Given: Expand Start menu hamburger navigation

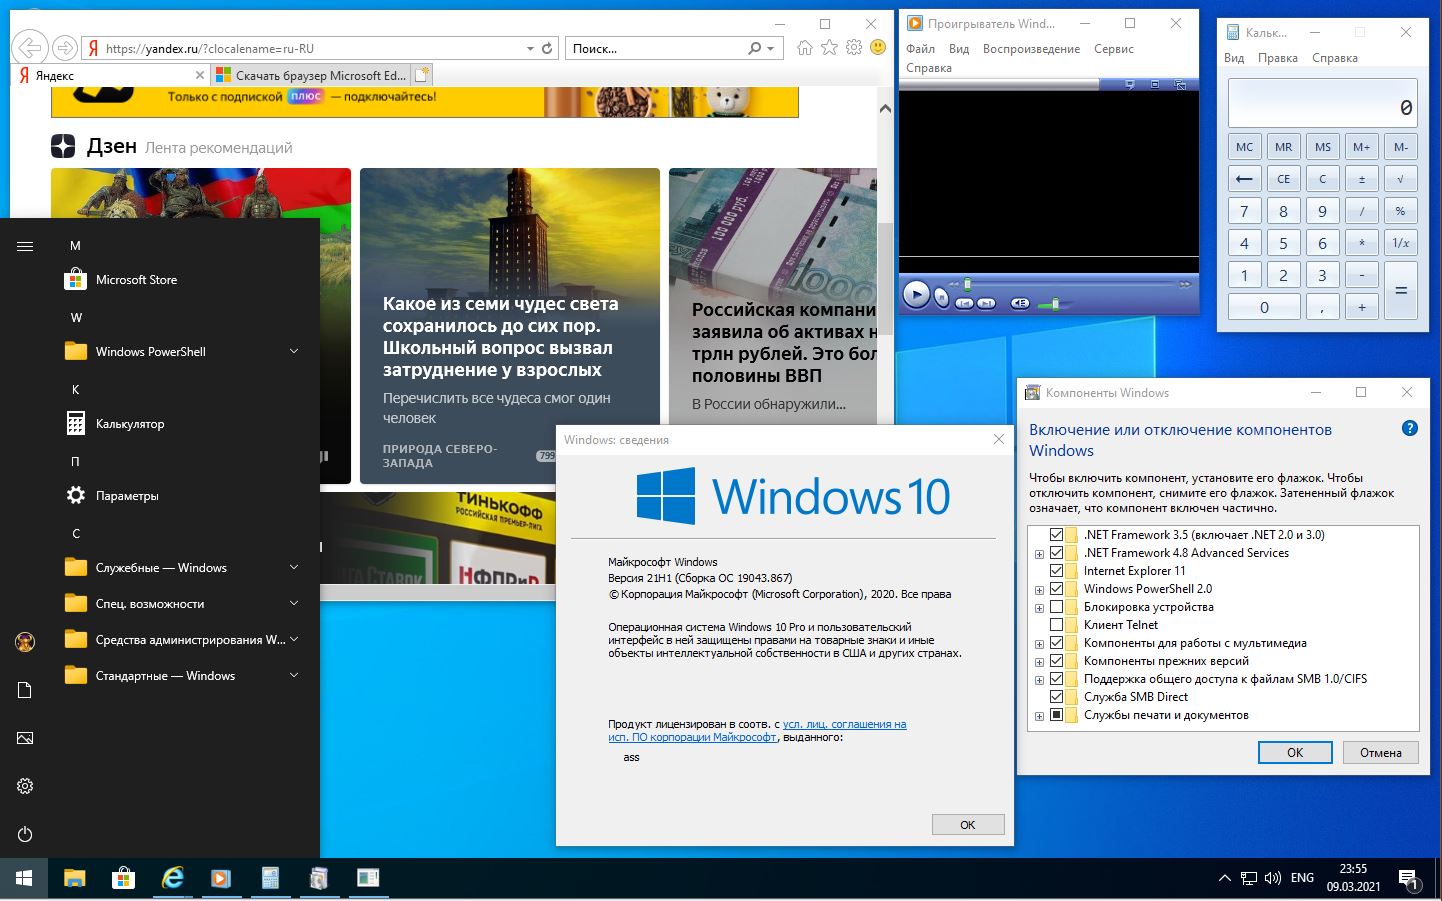Looking at the screenshot, I should 25,246.
